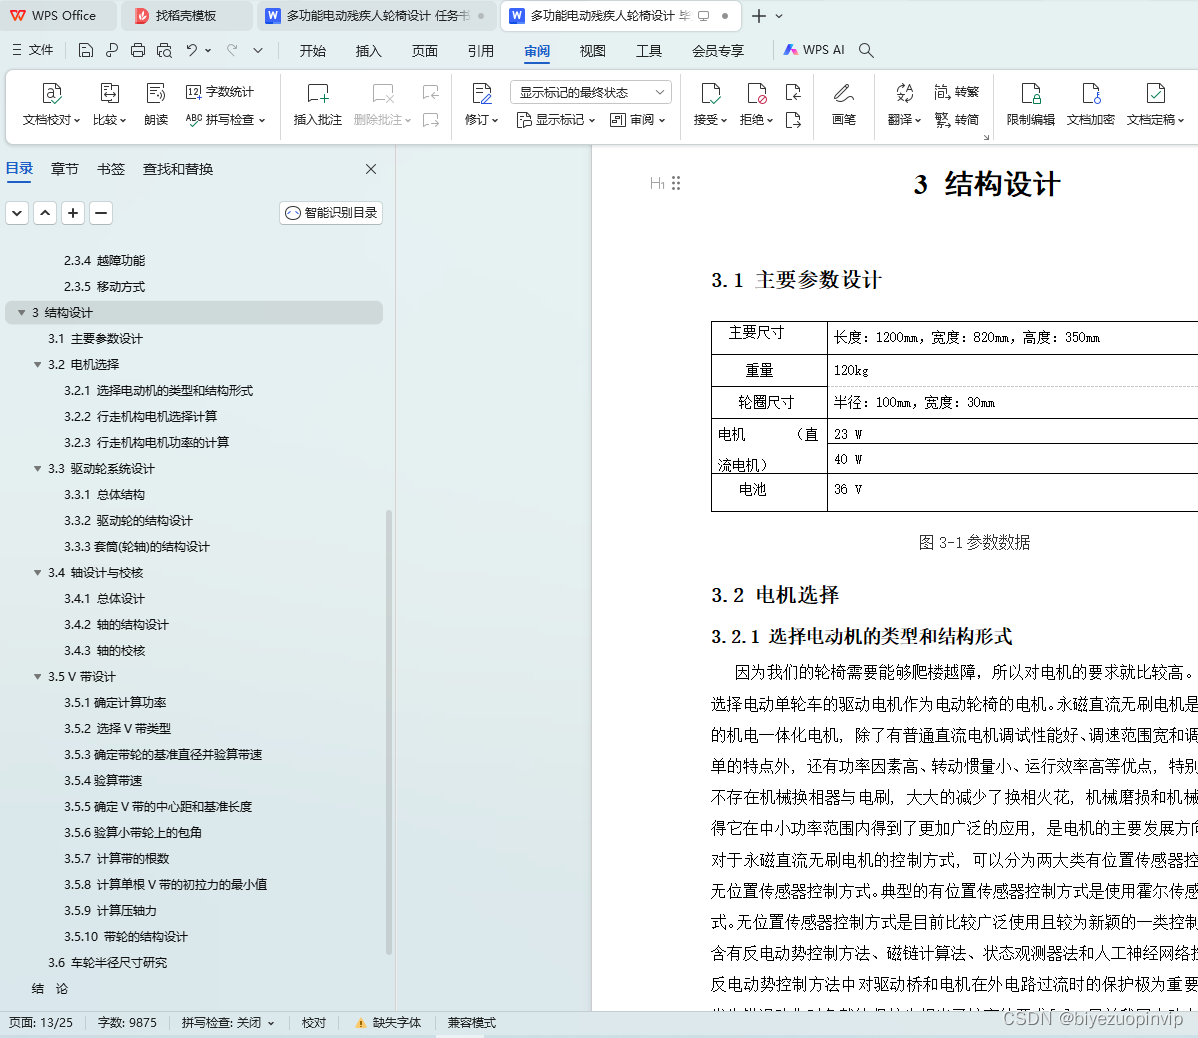
Task: Open the 审阅 pane dropdown in ribbon
Action: [638, 120]
